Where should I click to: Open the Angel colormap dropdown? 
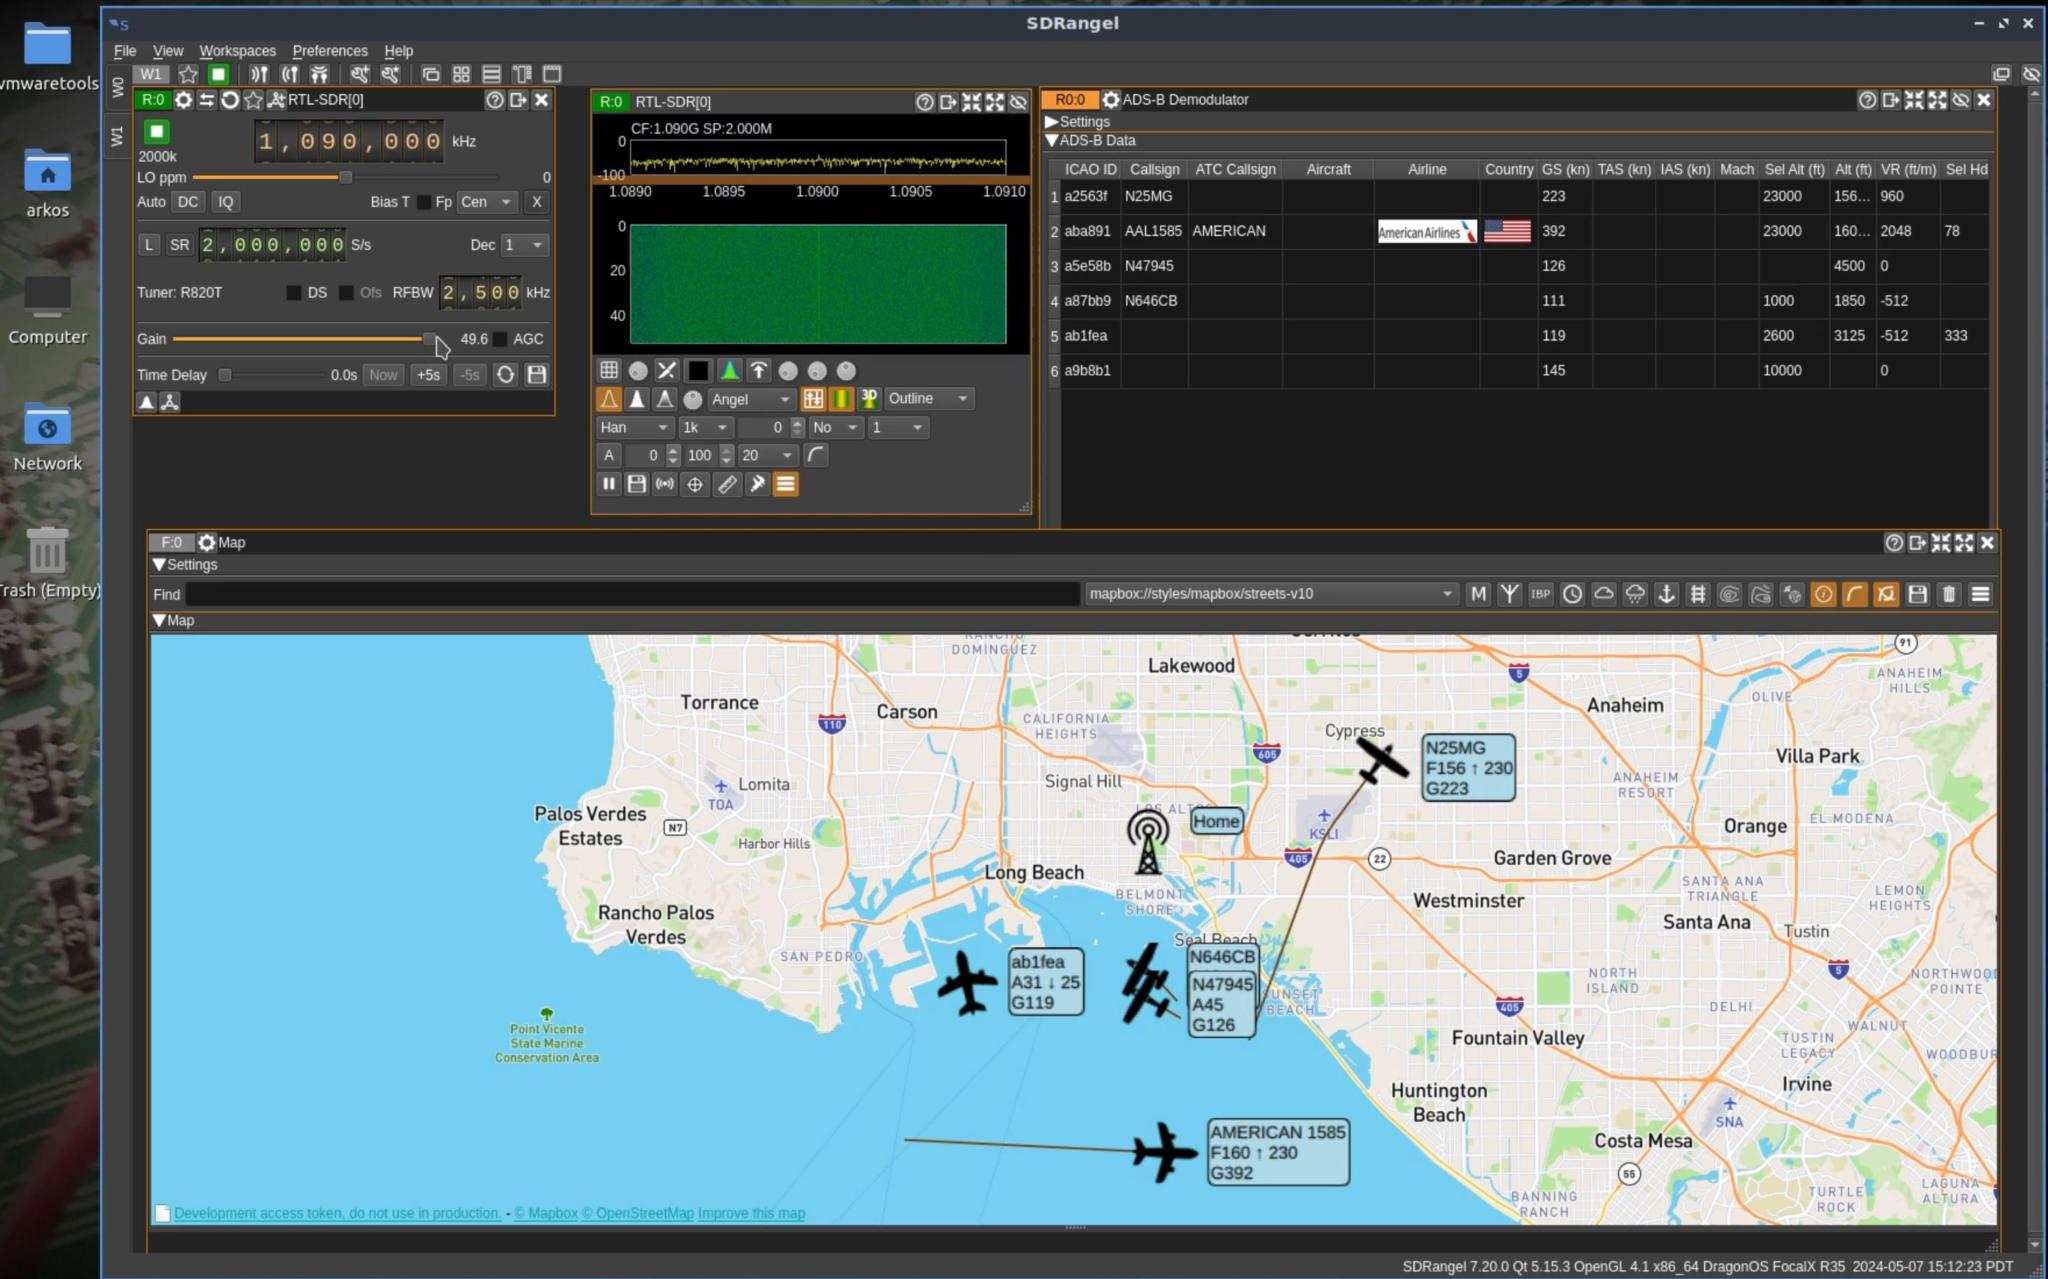click(750, 399)
